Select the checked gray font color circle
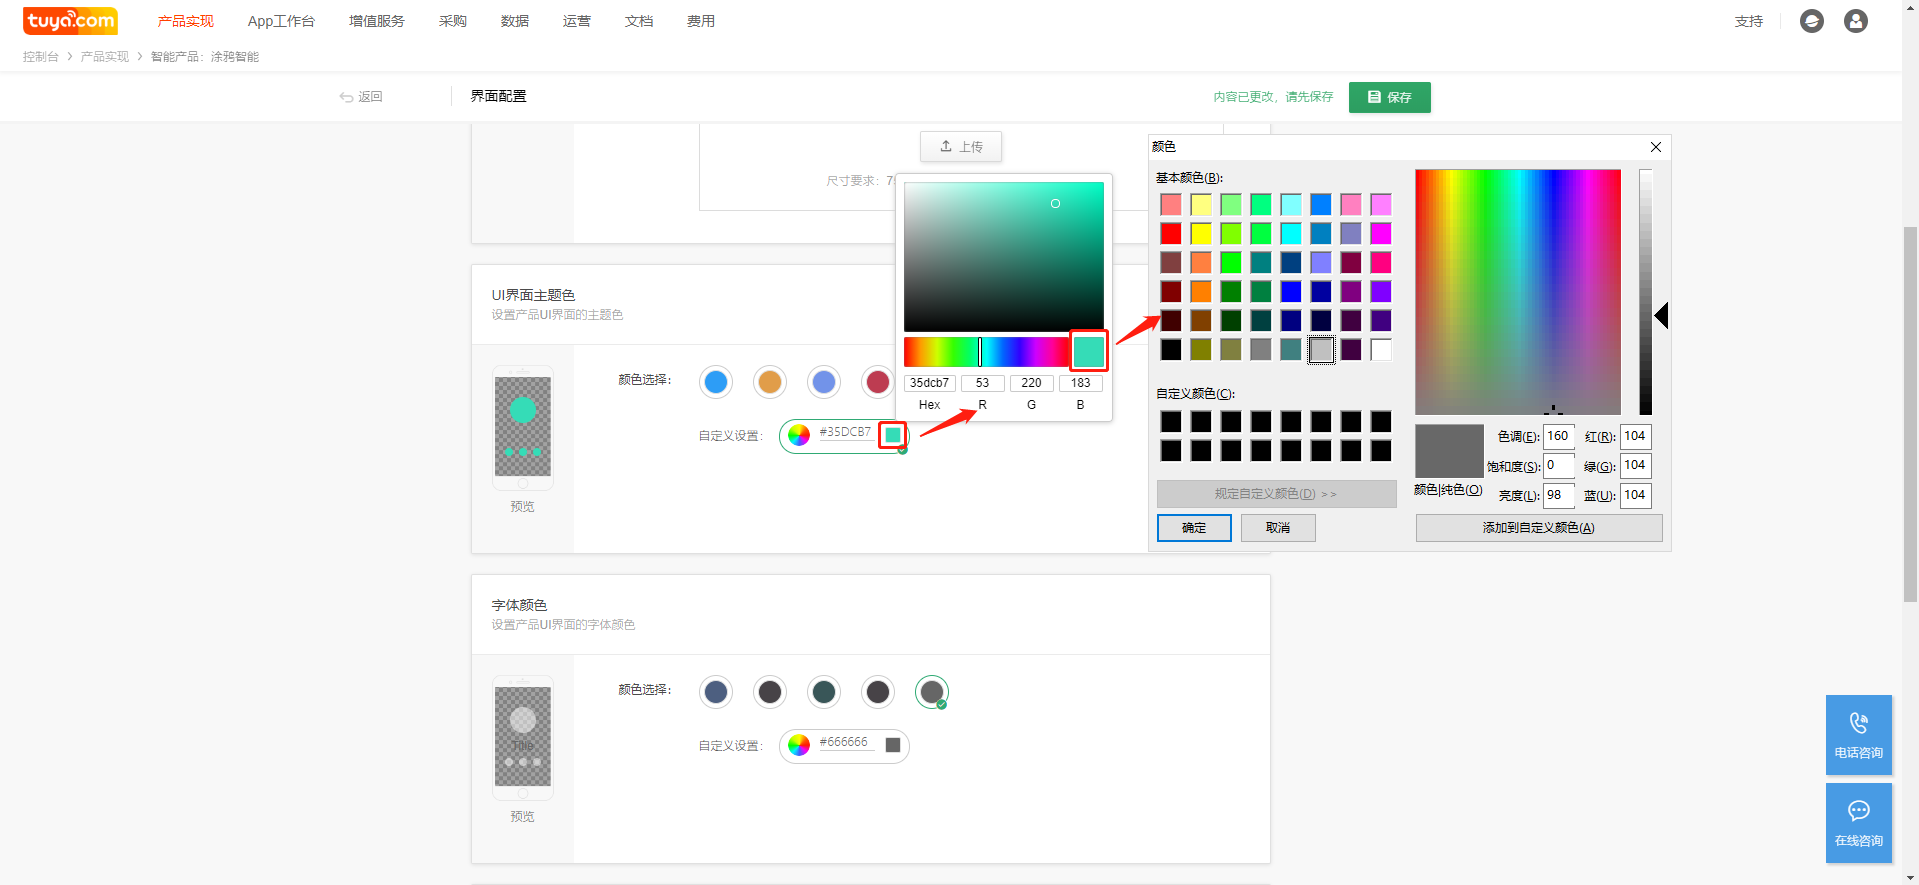 (932, 692)
